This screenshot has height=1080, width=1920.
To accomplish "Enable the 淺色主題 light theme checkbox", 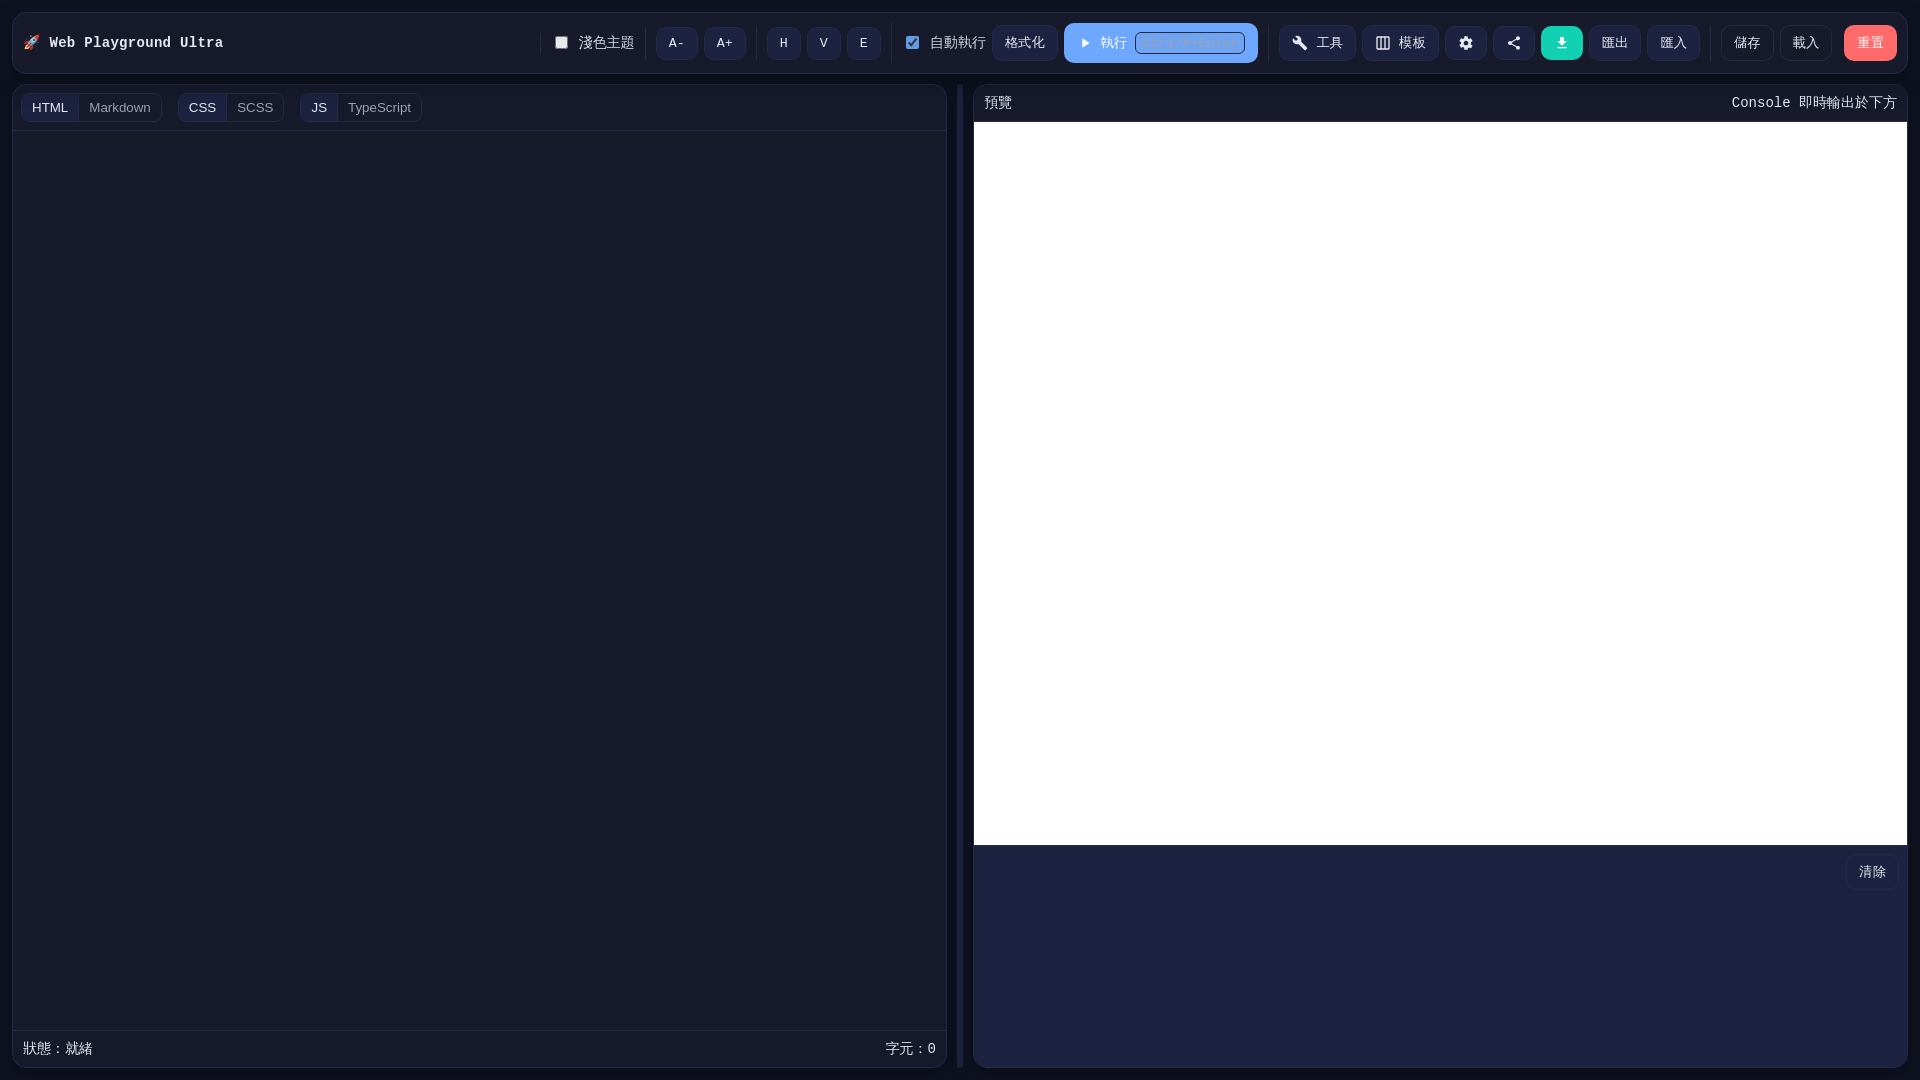I will pos(562,43).
